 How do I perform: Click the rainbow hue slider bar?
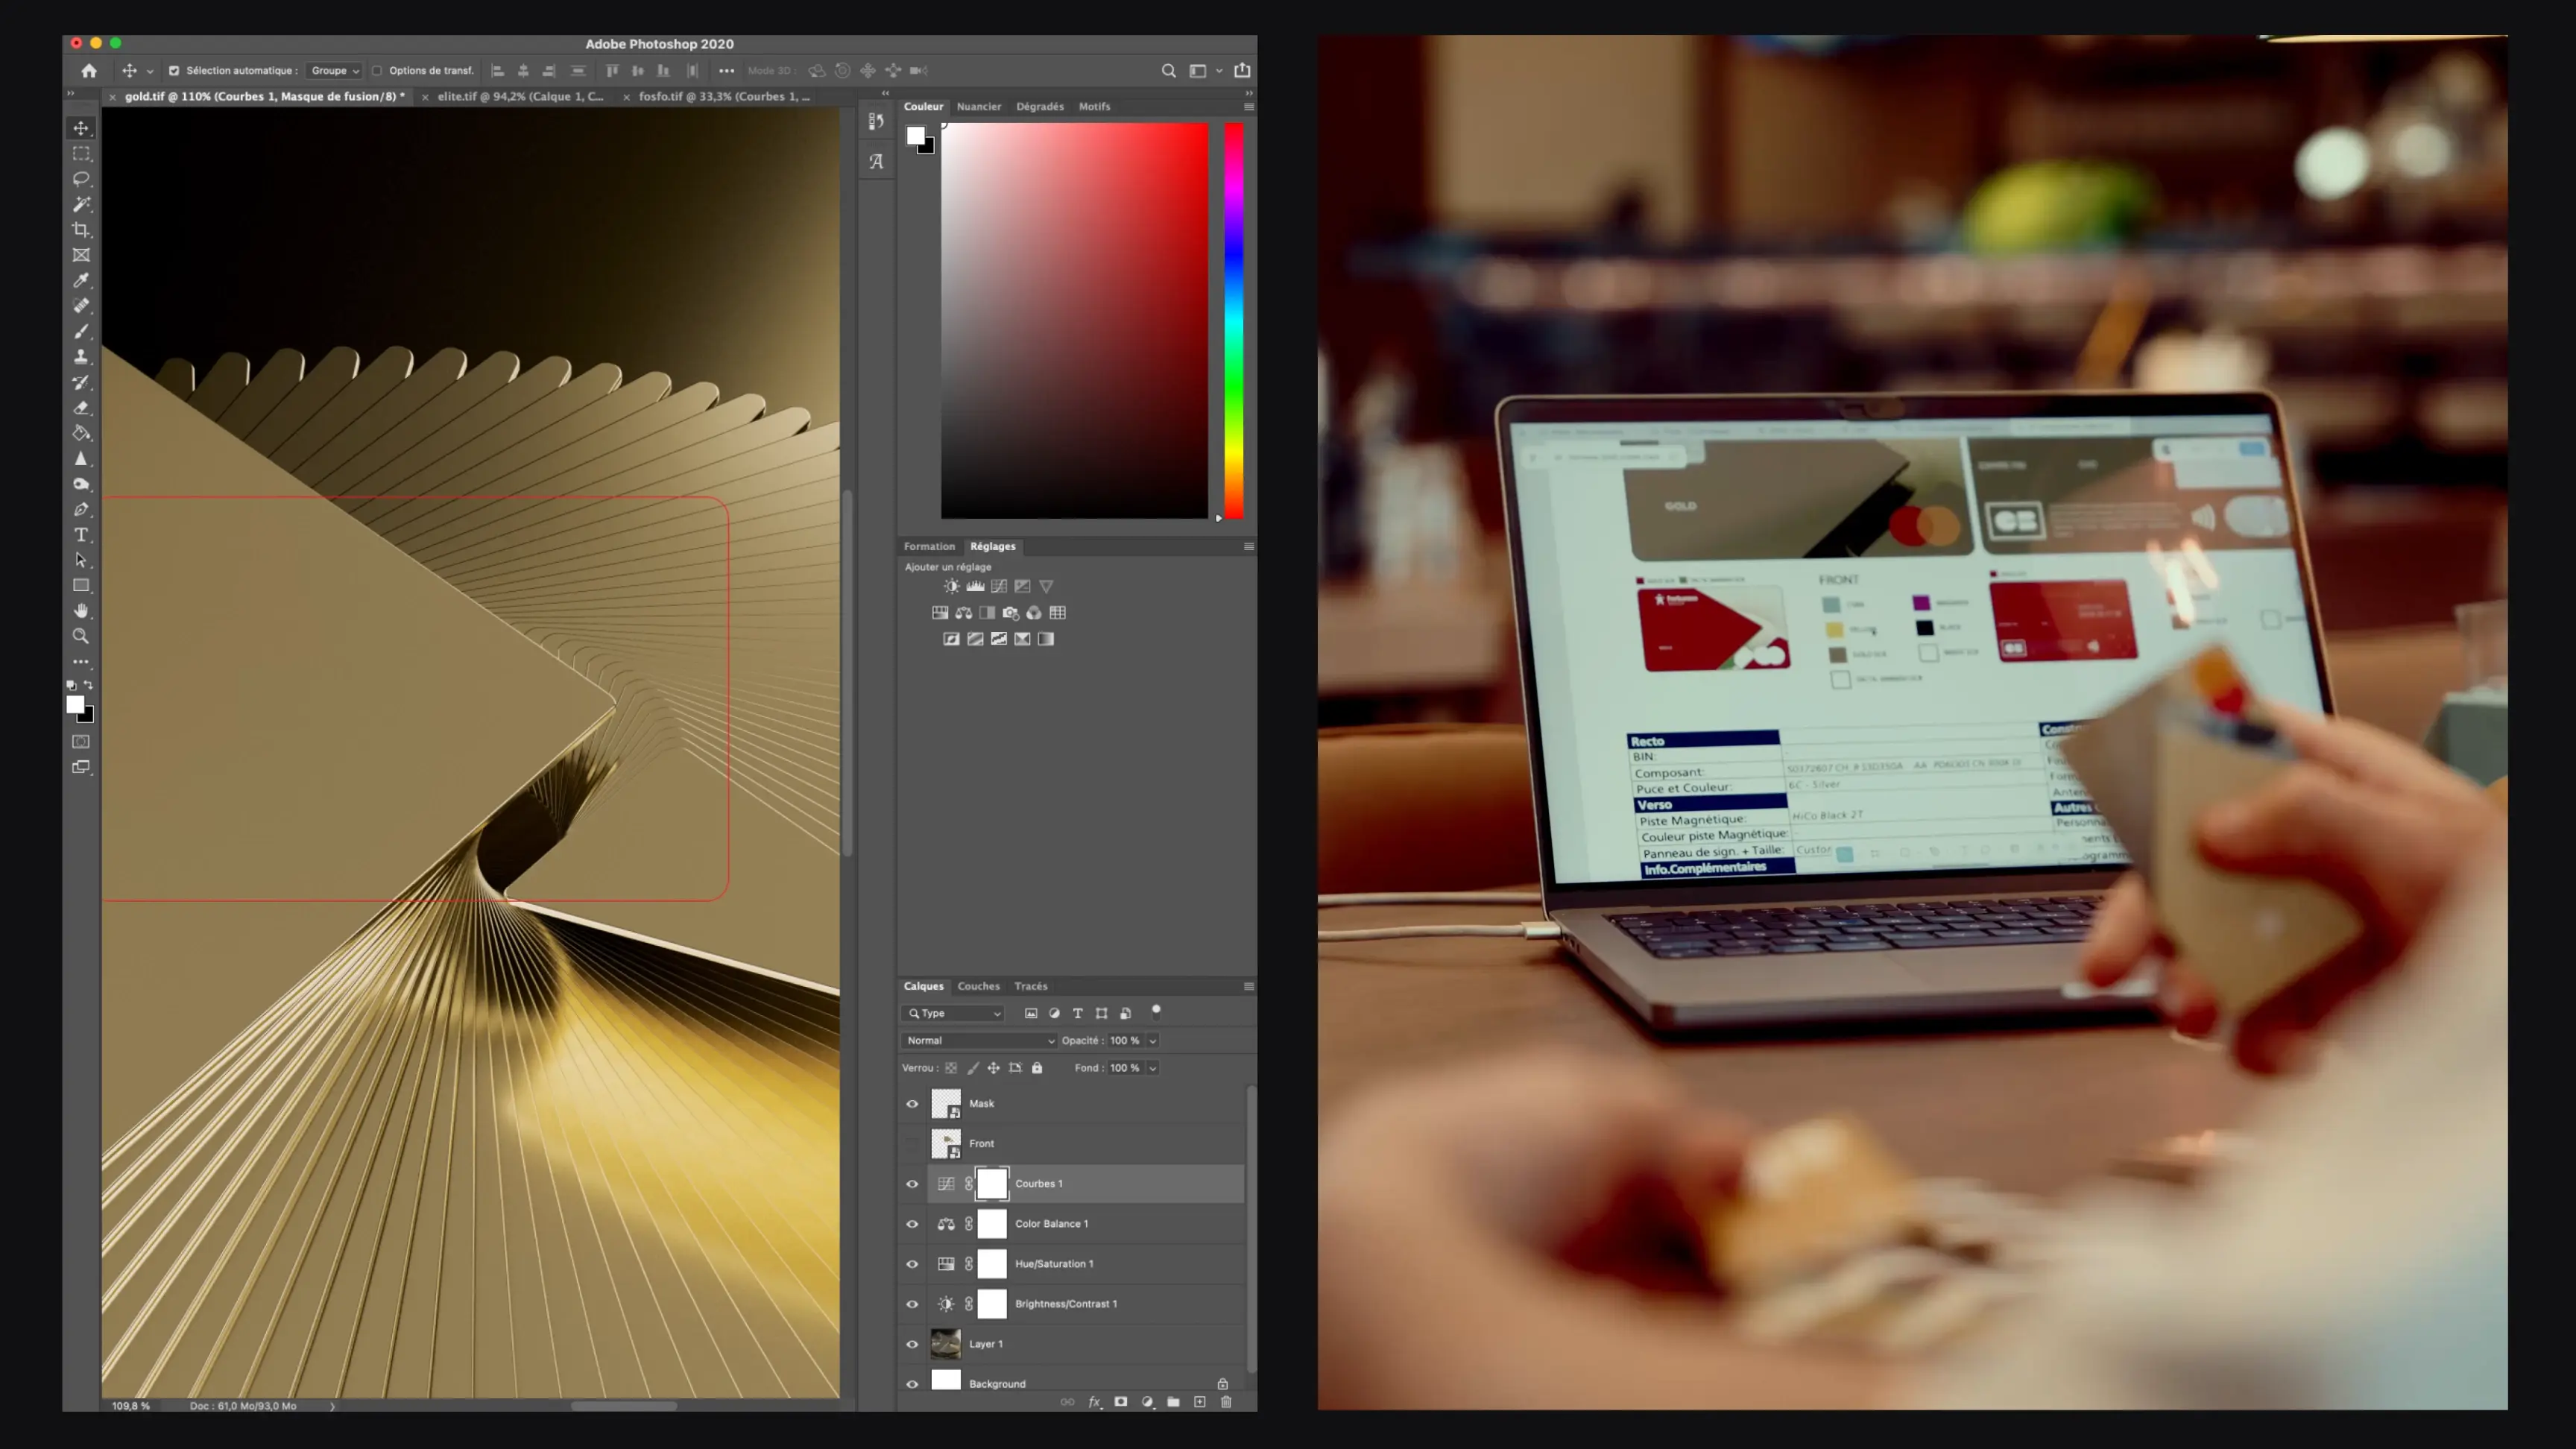1234,320
